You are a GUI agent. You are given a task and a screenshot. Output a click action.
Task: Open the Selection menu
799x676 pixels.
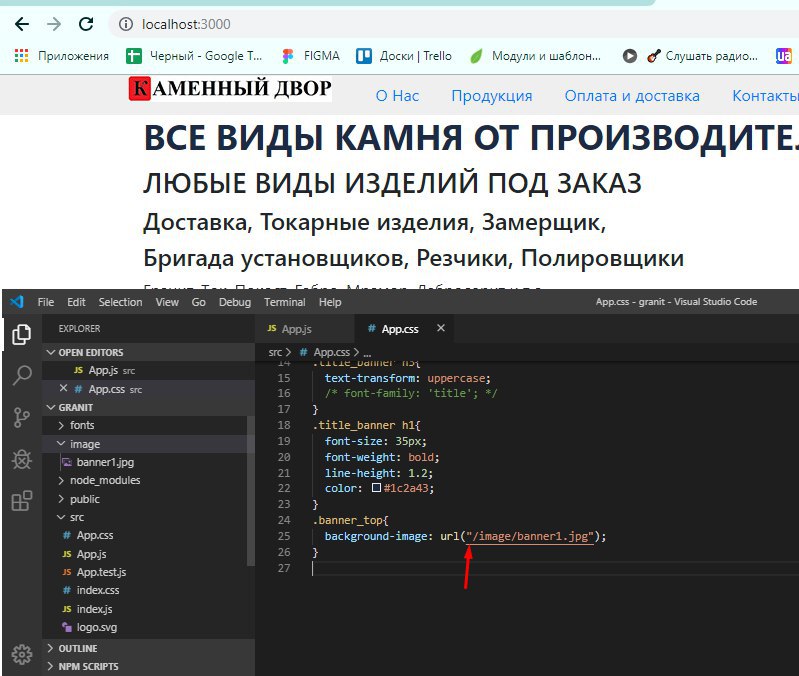[x=120, y=302]
